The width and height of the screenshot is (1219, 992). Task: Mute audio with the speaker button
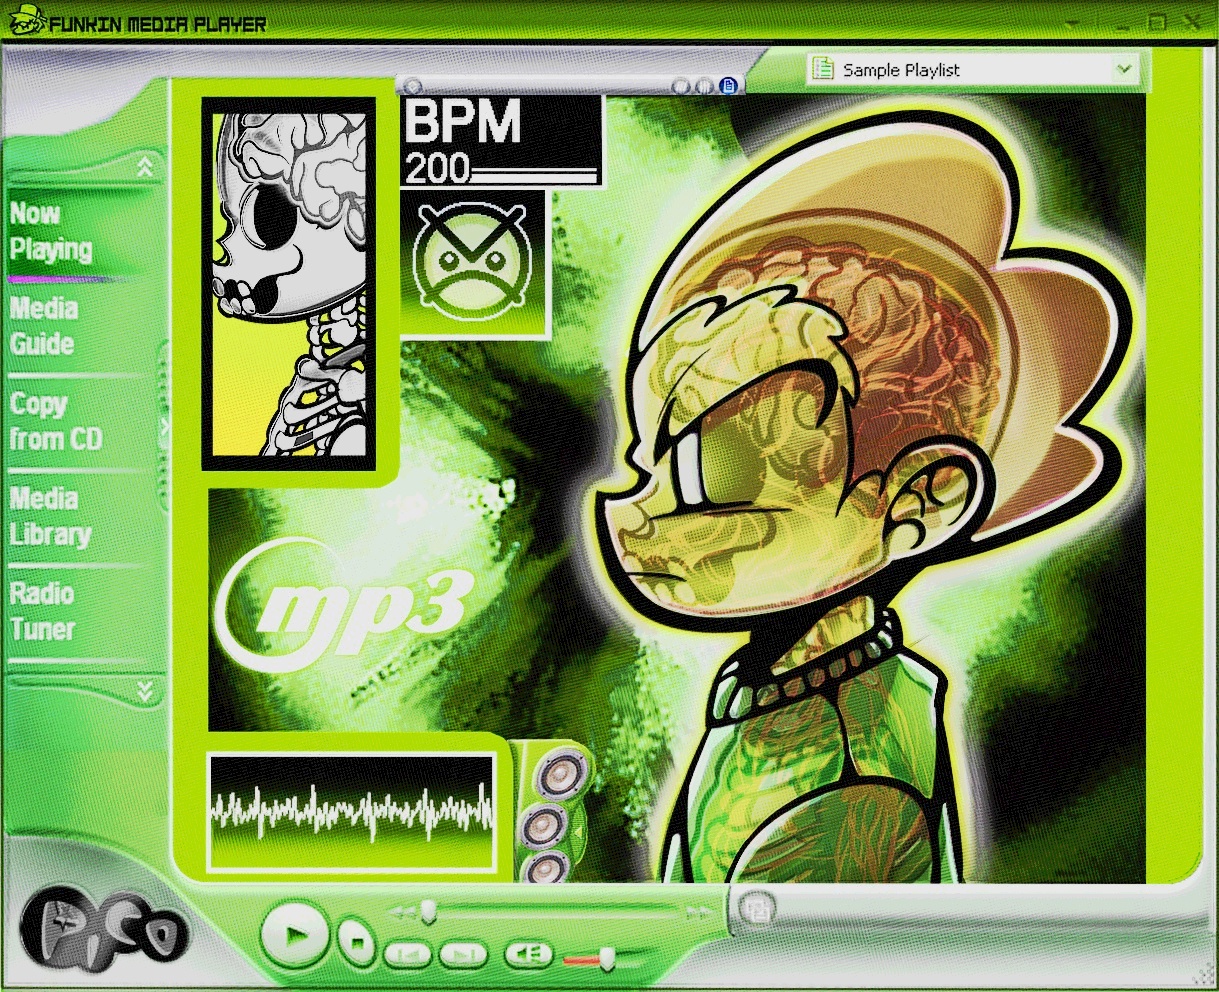point(528,955)
